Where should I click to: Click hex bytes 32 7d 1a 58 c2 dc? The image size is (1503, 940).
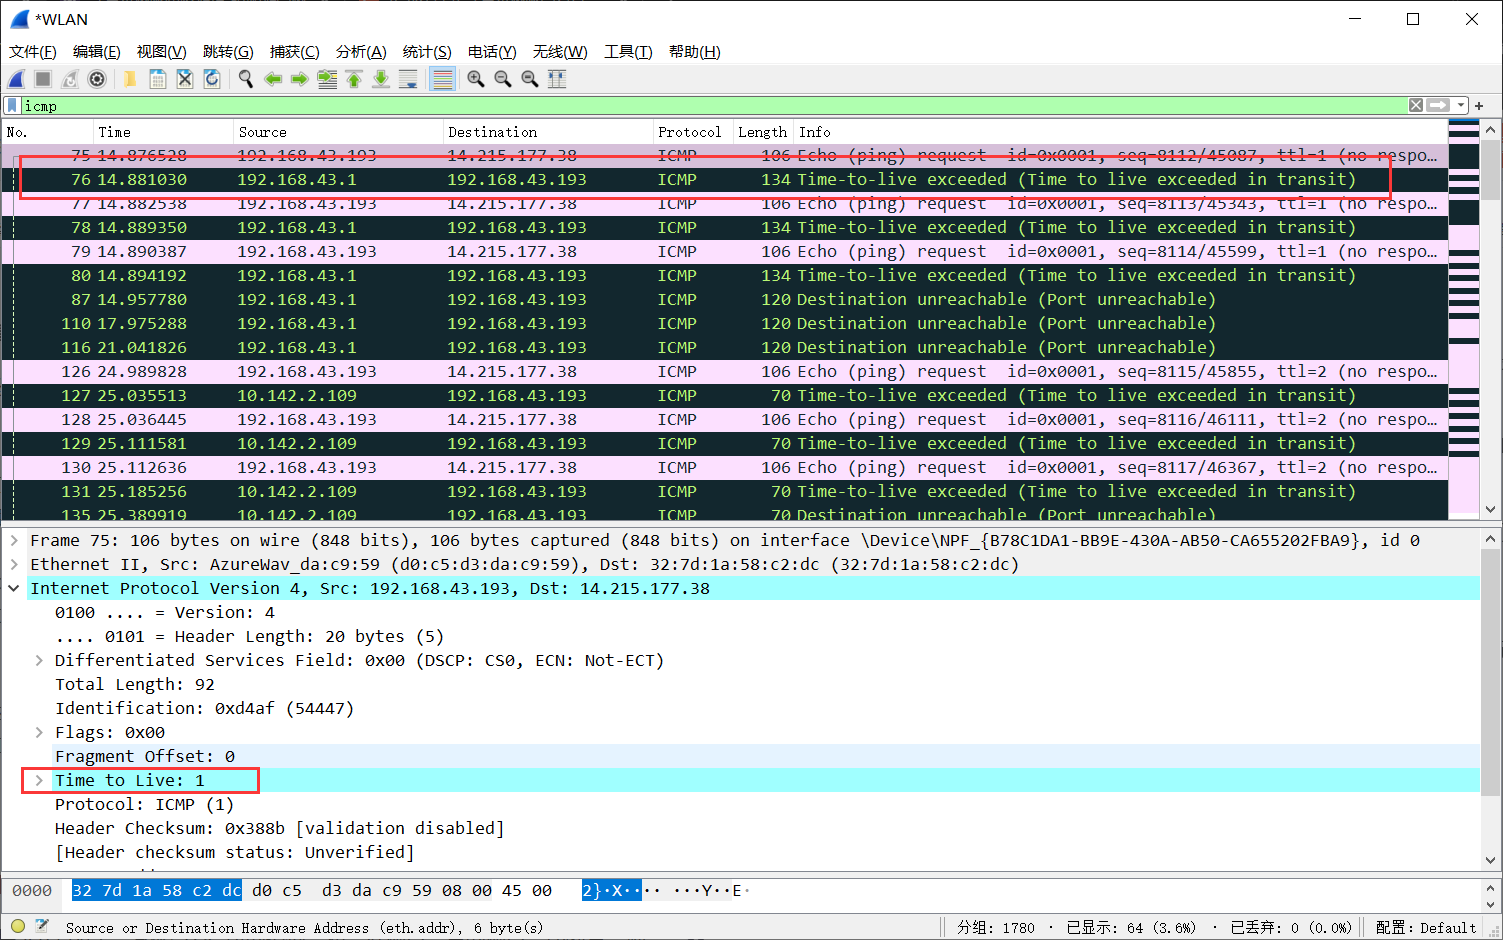(x=157, y=890)
